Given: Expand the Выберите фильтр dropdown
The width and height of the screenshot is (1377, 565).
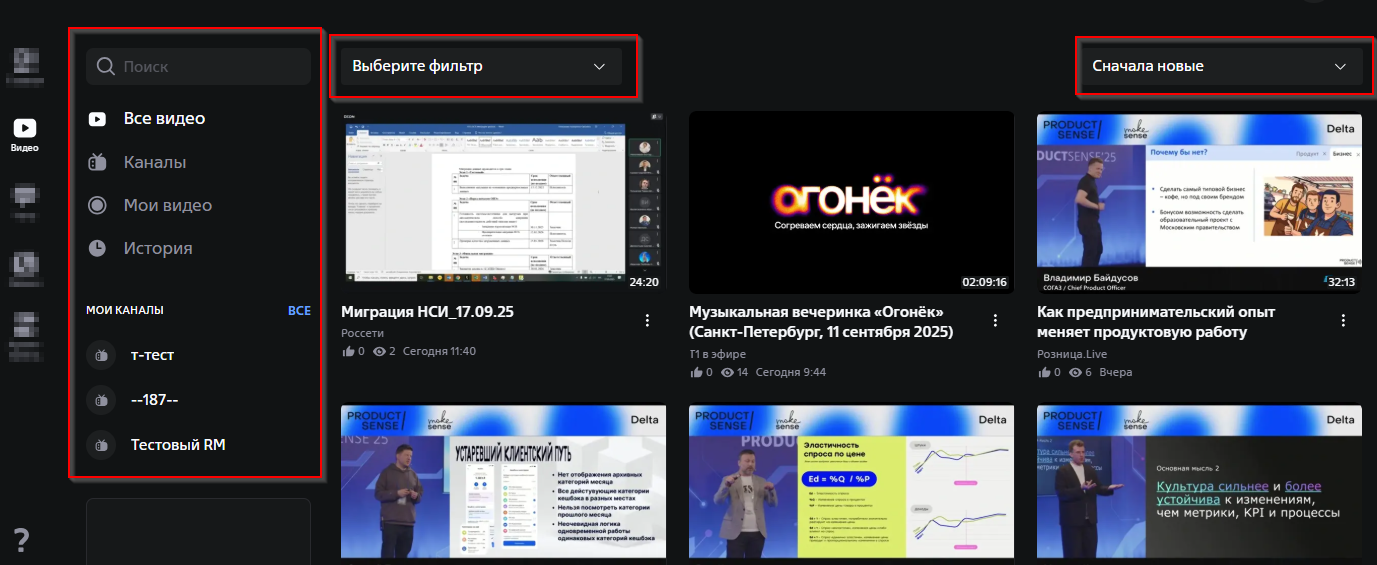Looking at the screenshot, I should point(481,67).
